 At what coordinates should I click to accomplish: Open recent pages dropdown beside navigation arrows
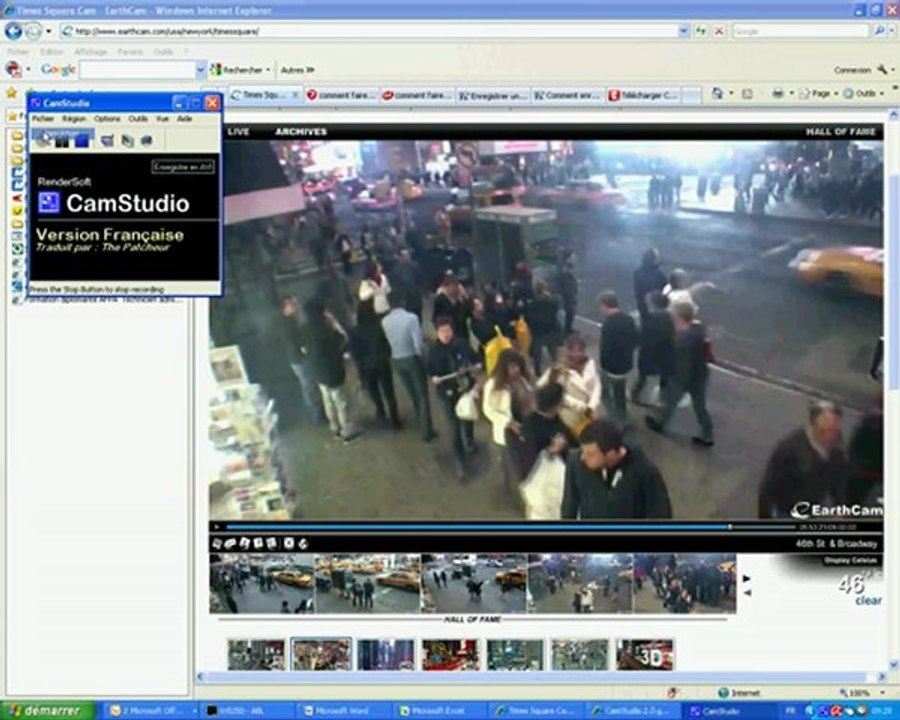(49, 31)
